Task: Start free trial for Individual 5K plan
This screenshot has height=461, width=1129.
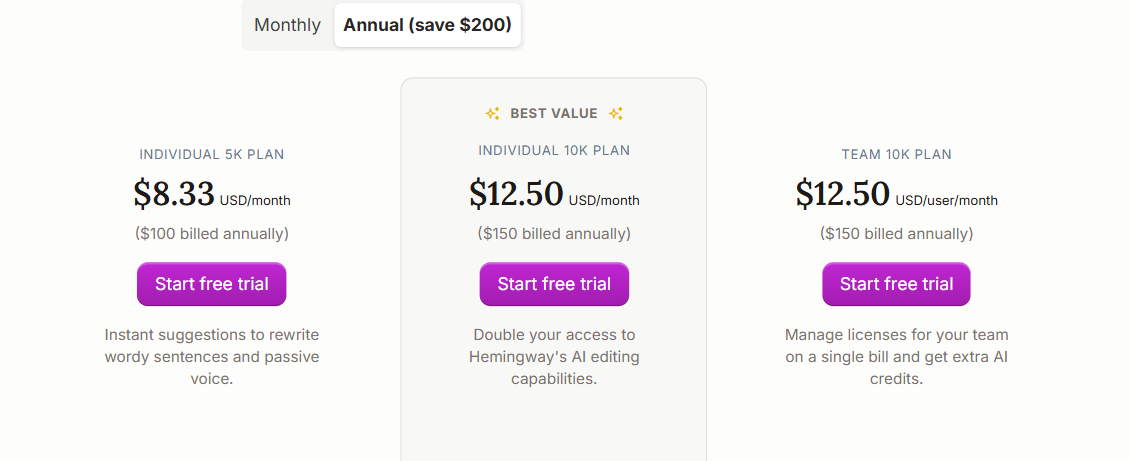Action: (x=212, y=284)
